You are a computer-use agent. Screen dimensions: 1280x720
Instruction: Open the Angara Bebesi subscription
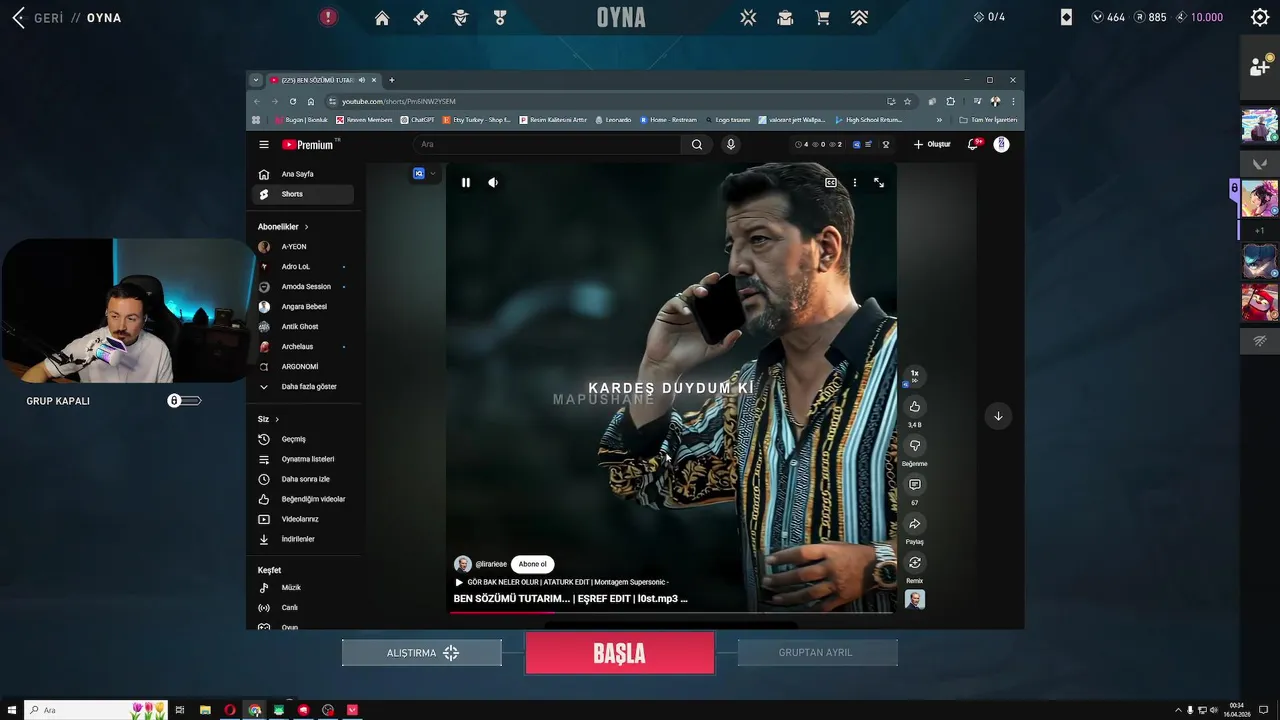303,306
